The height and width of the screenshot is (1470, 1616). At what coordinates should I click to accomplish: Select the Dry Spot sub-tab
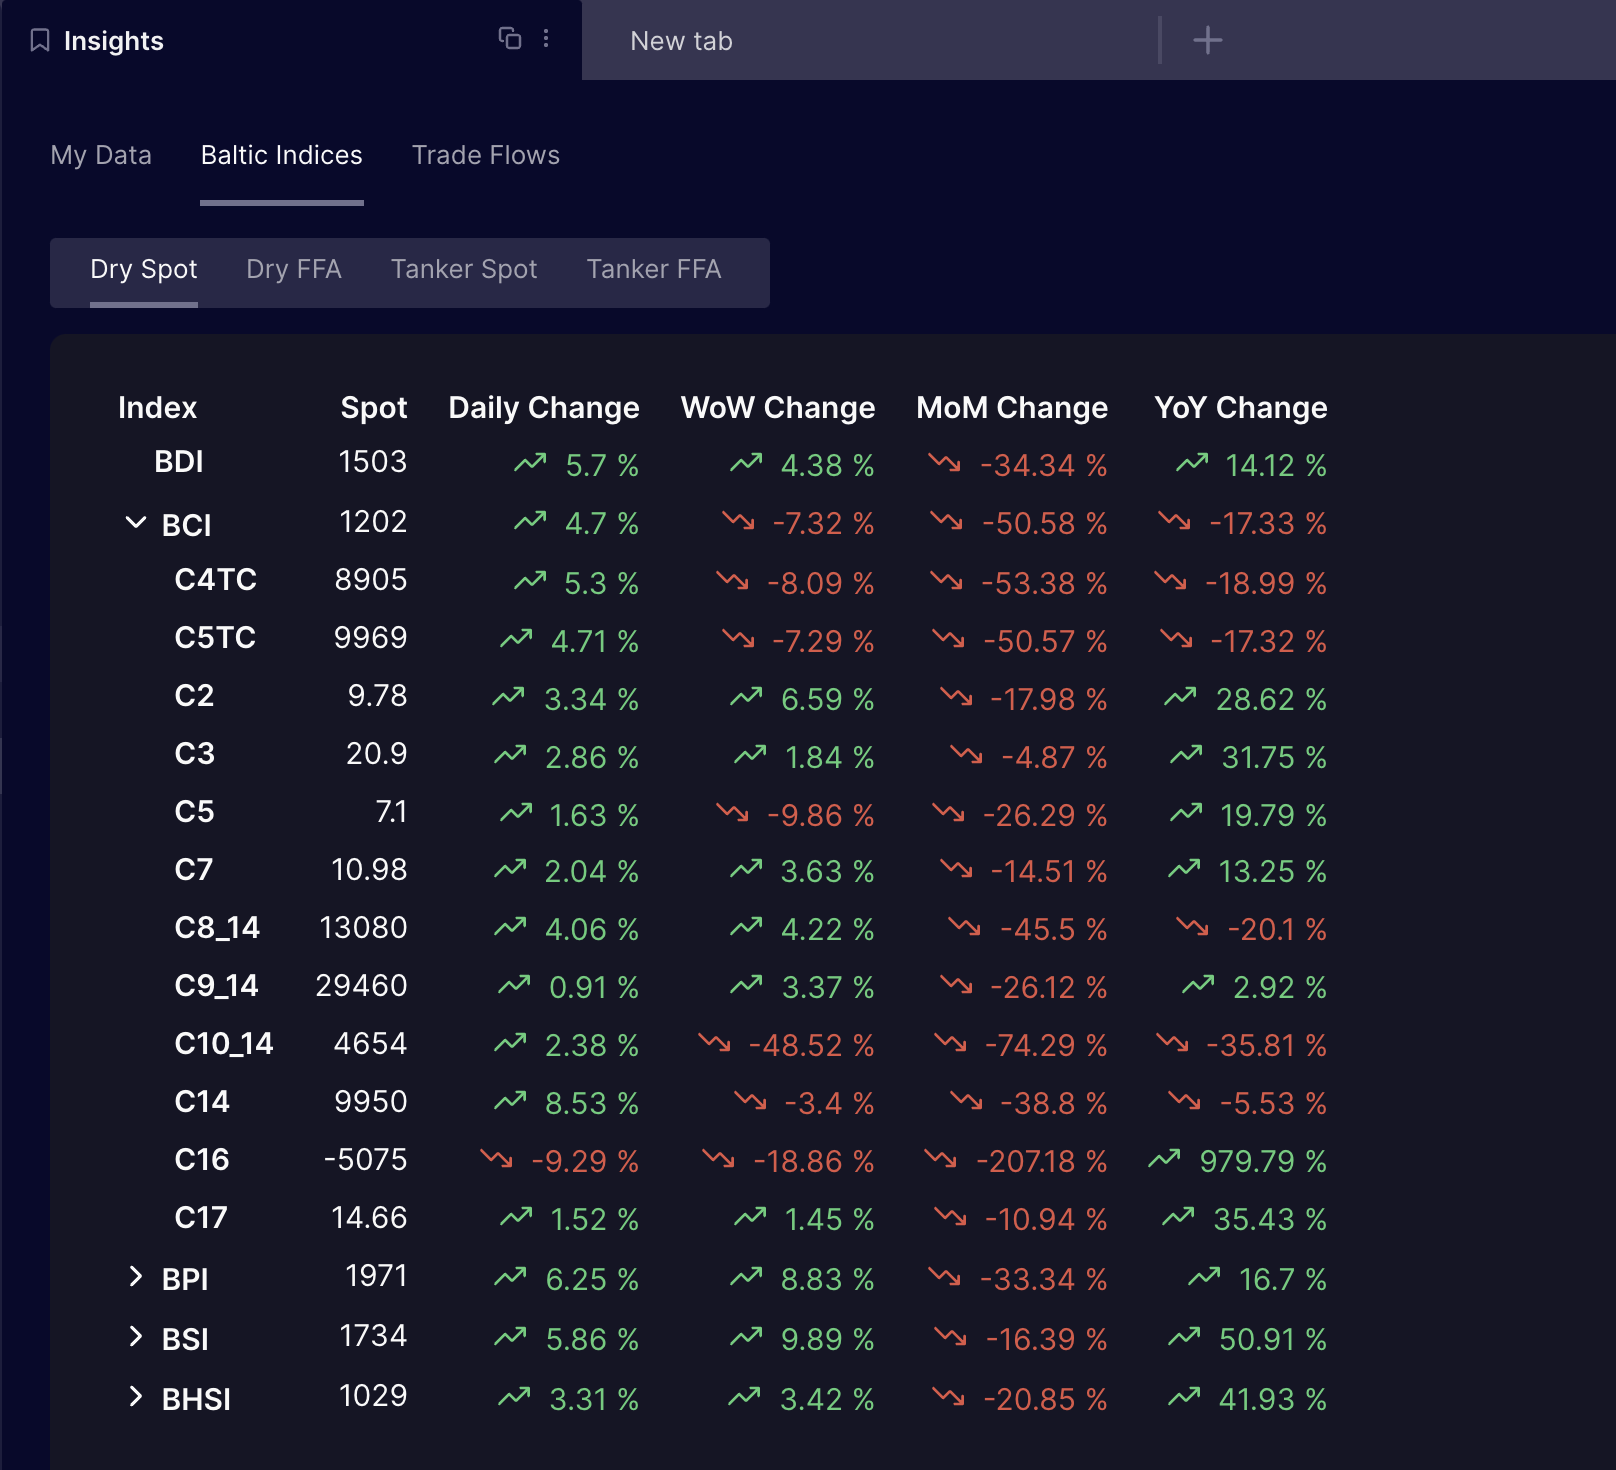(x=144, y=269)
